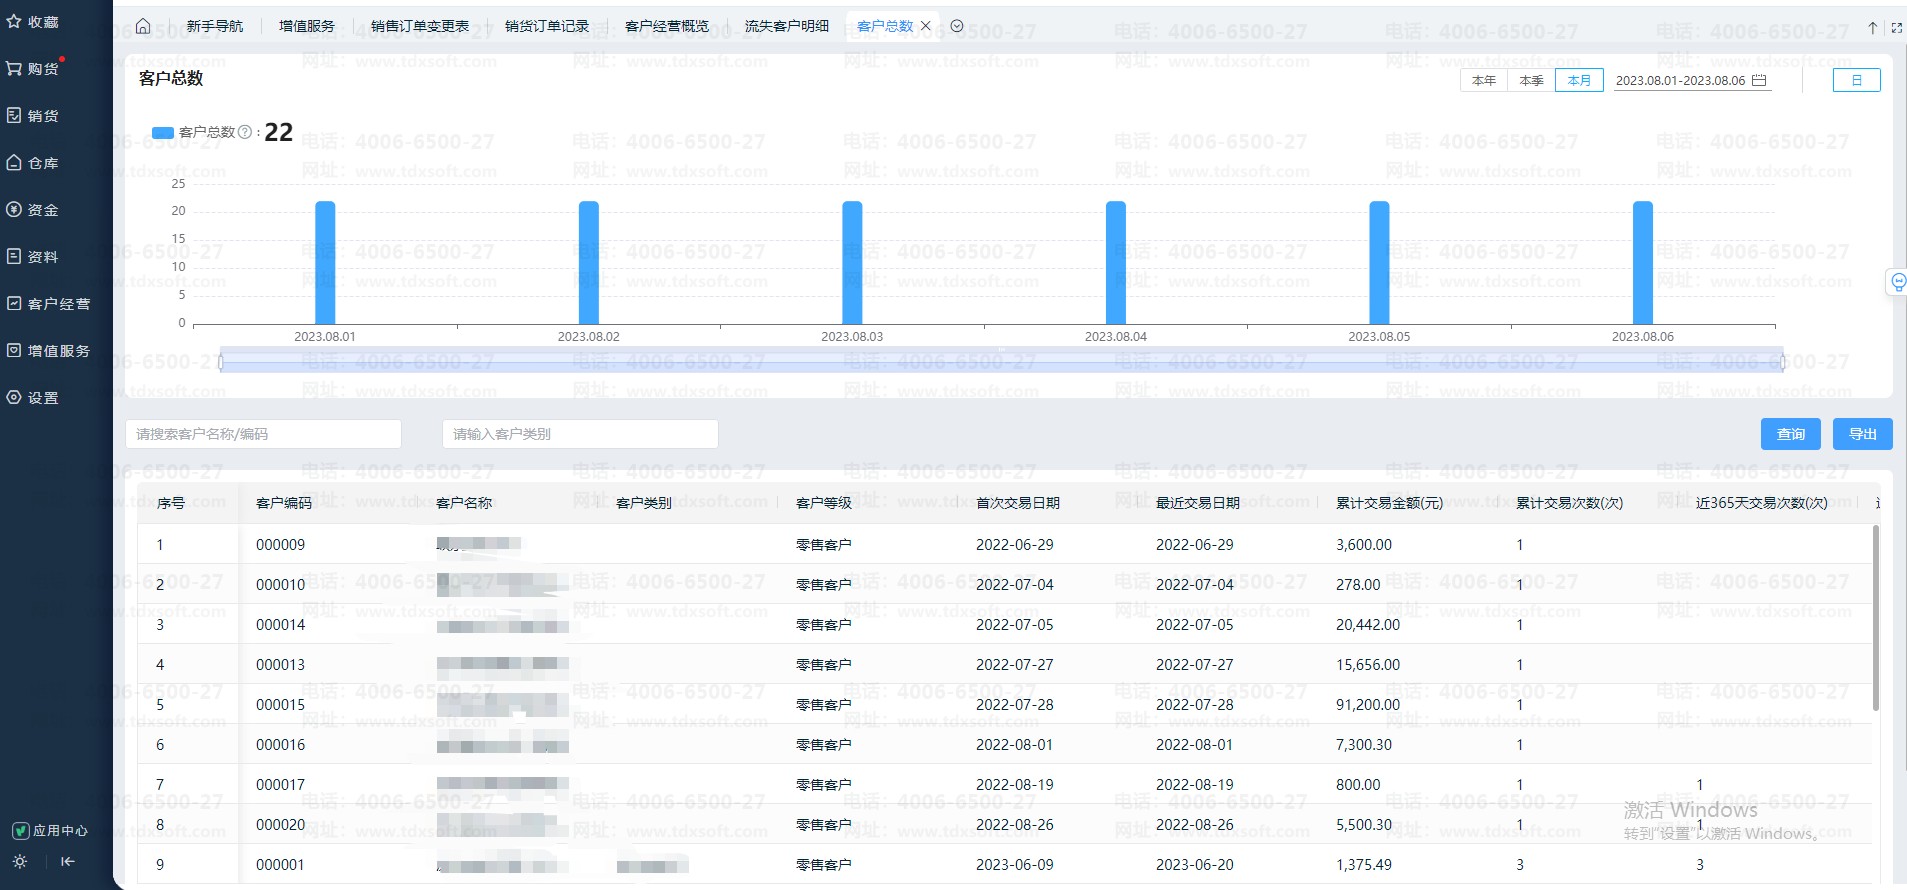Open 仓库 warehouse in the sidebar

coord(34,163)
